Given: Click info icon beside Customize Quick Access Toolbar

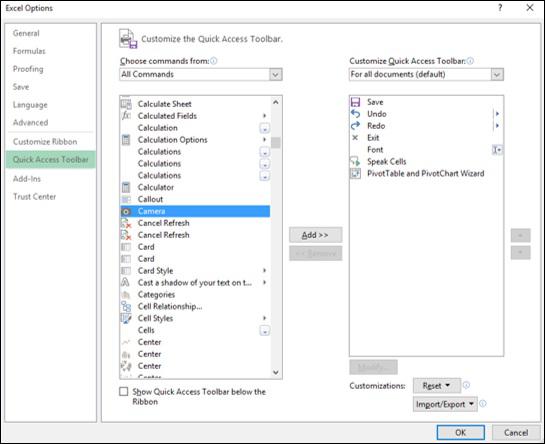Looking at the screenshot, I should click(x=470, y=61).
